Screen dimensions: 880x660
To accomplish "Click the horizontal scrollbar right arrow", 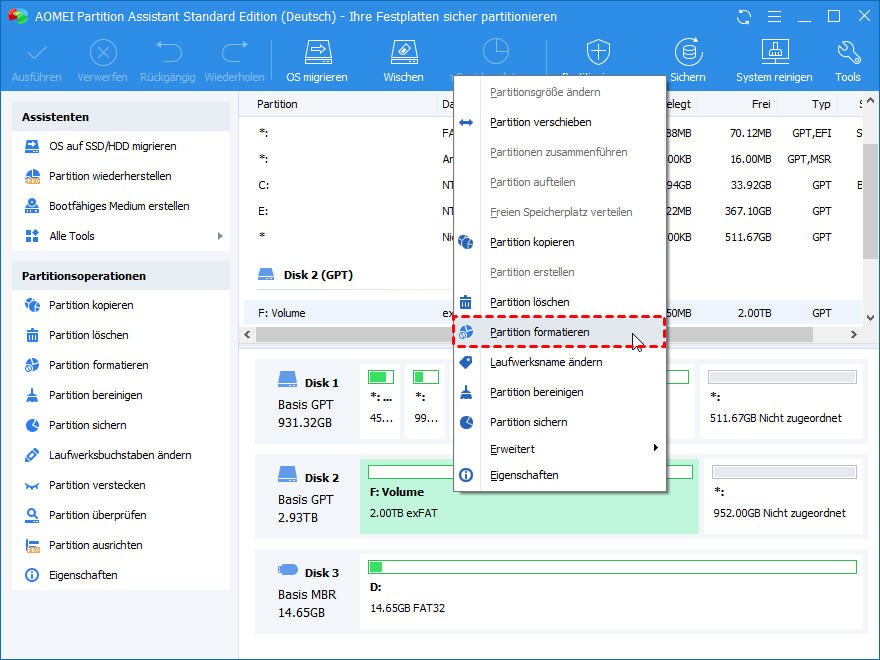I will coord(854,334).
